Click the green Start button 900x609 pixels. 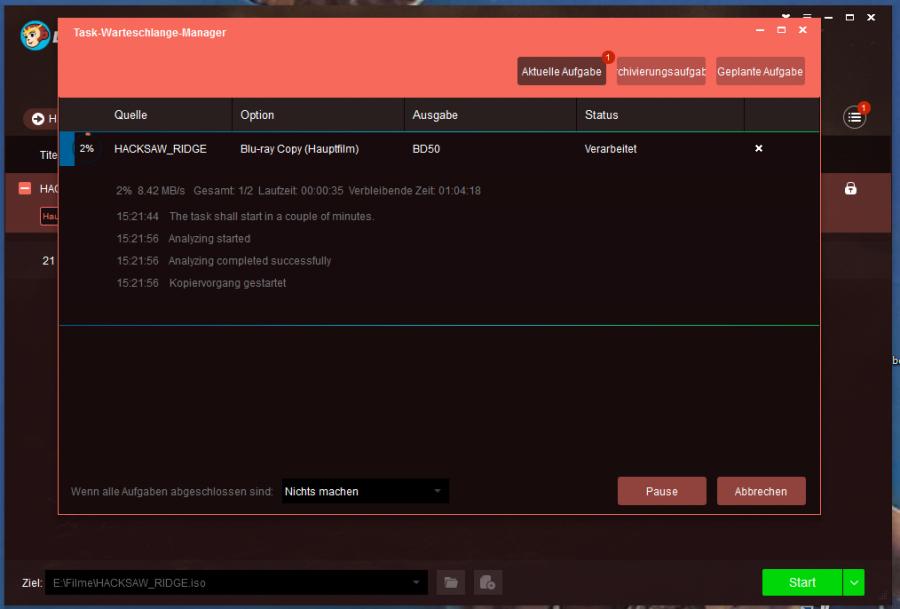[802, 583]
